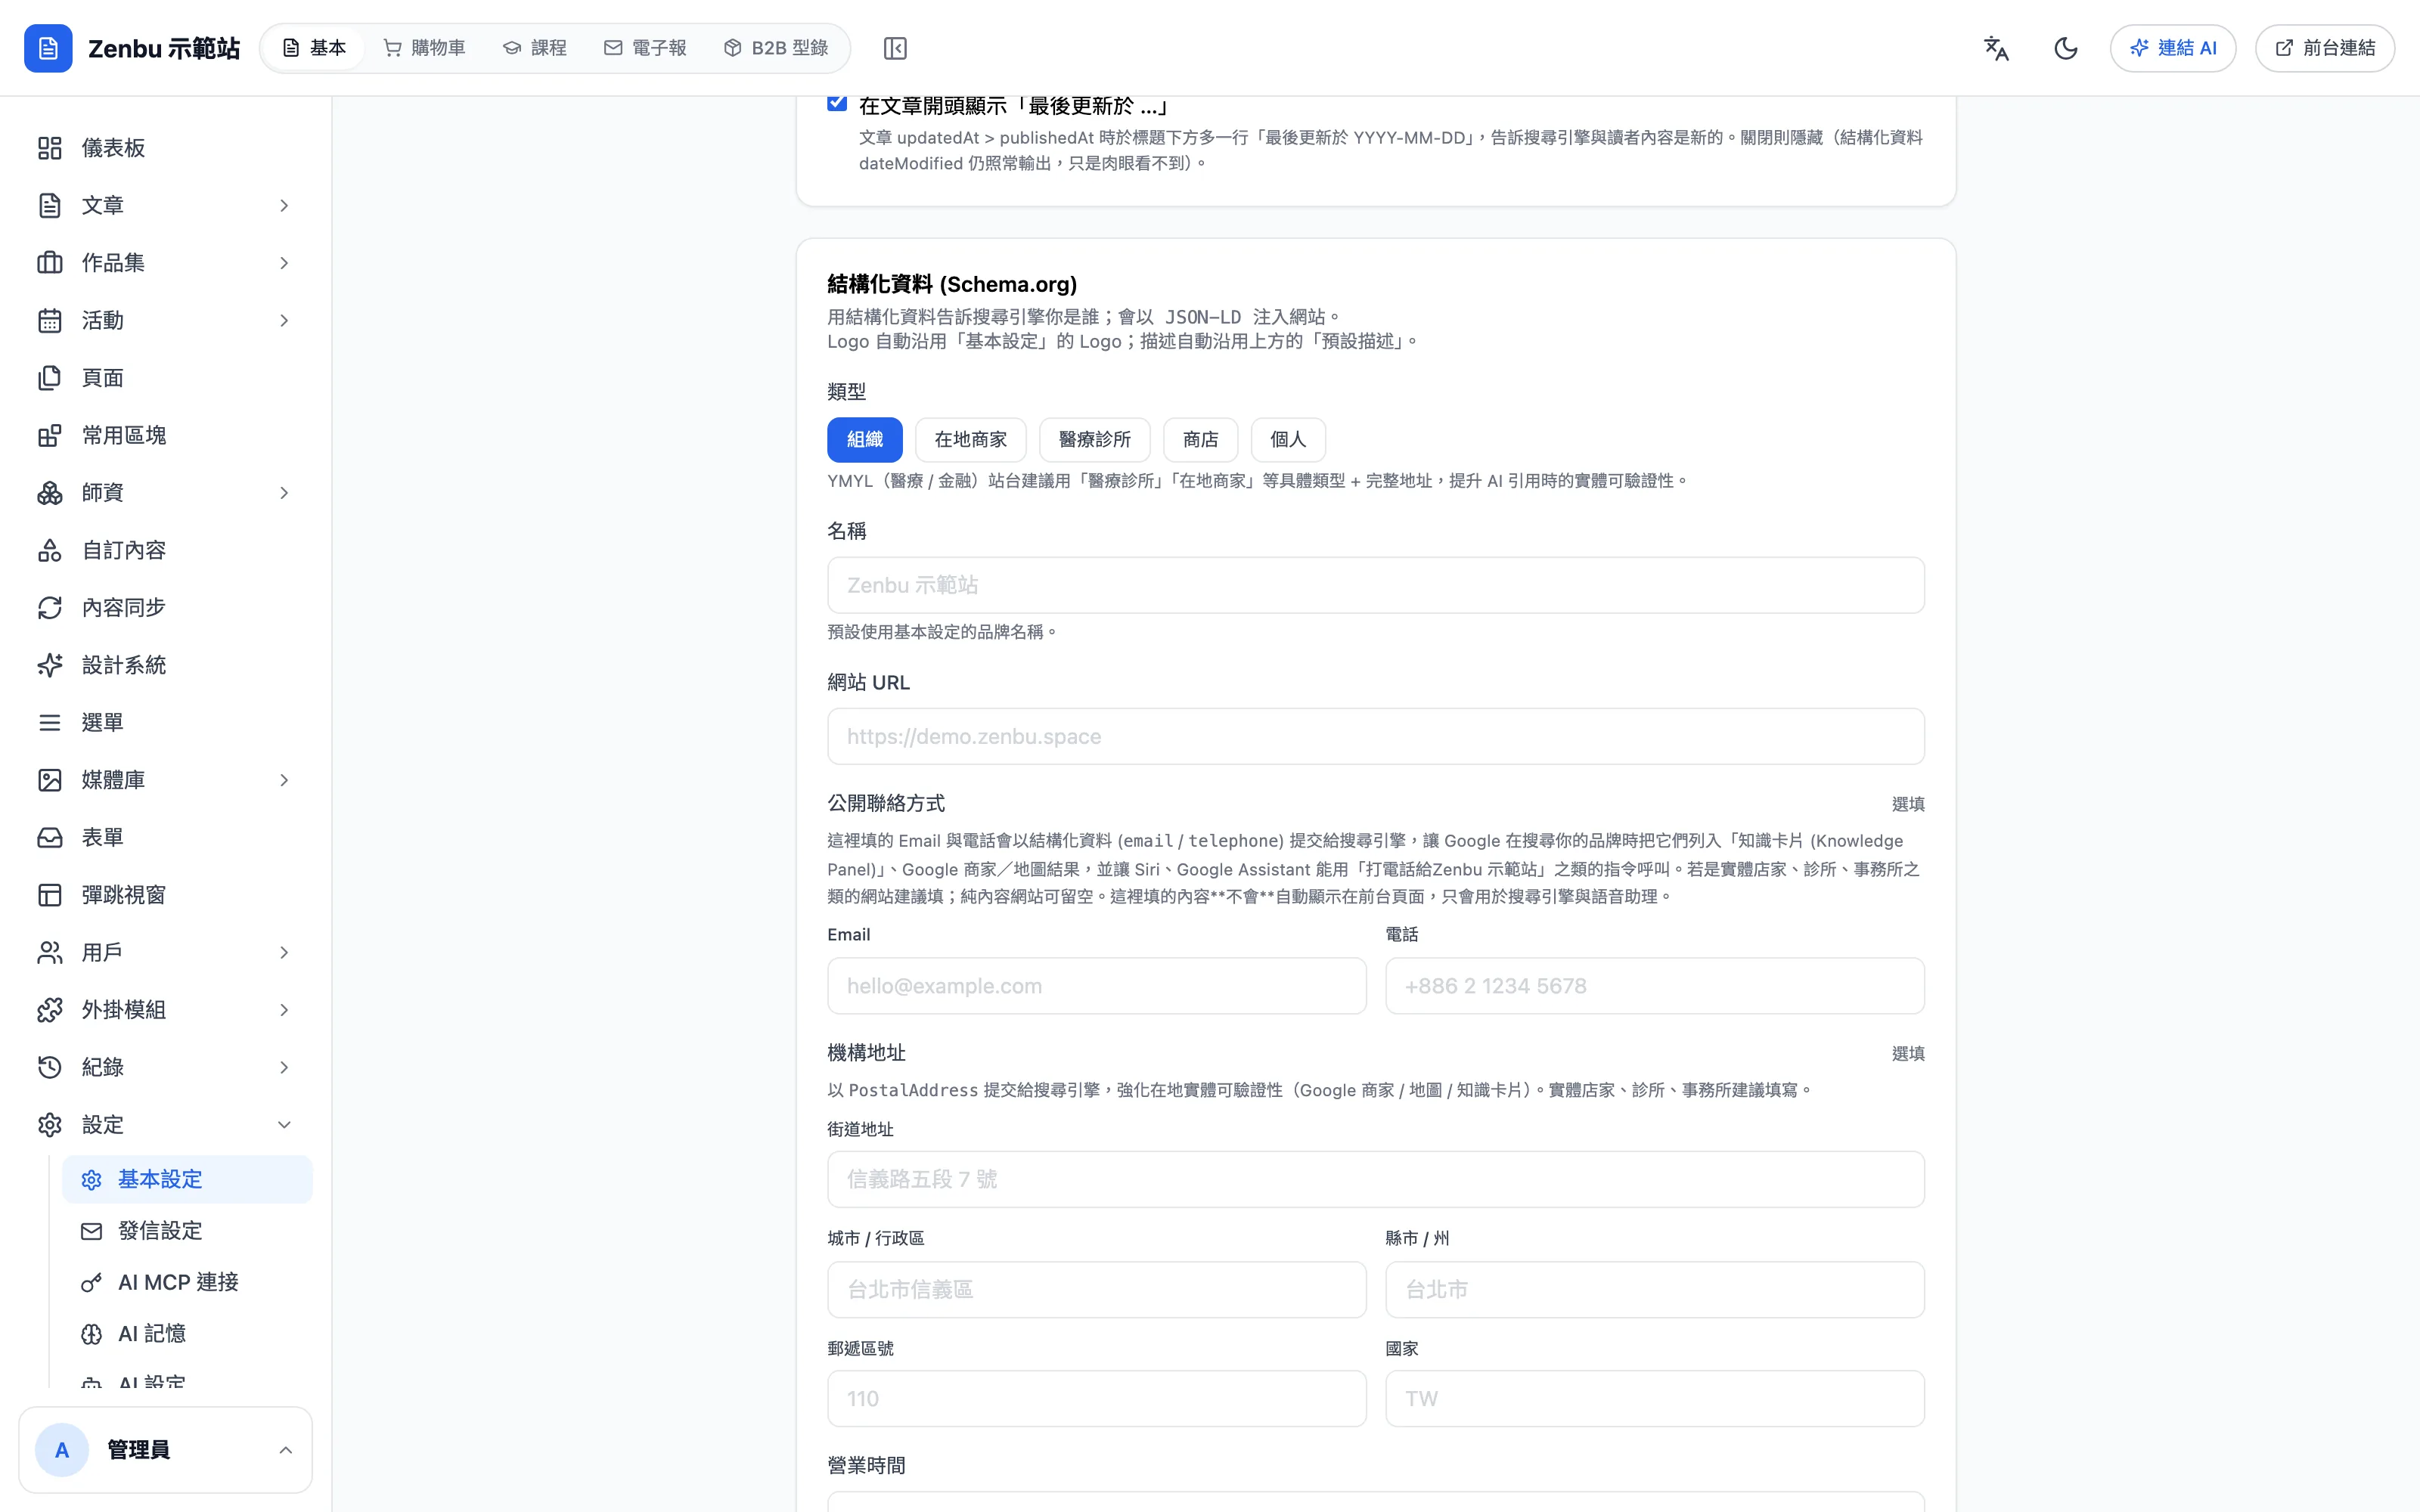
Task: Click the 管理員 avatar A
Action: (x=62, y=1450)
